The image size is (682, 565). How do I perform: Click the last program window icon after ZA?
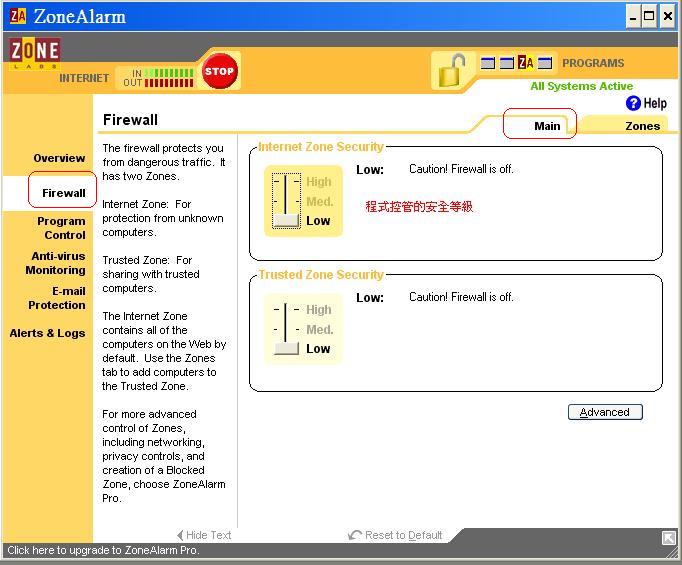pos(545,64)
